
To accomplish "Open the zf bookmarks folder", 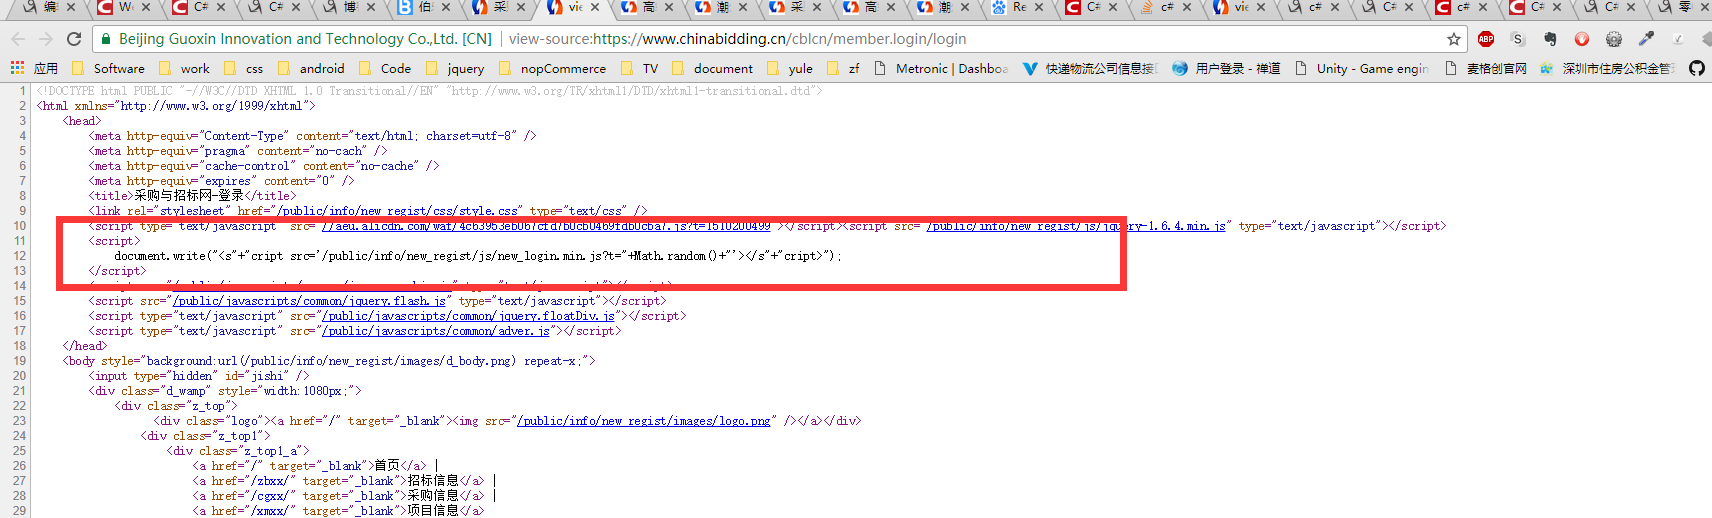I will (x=844, y=68).
